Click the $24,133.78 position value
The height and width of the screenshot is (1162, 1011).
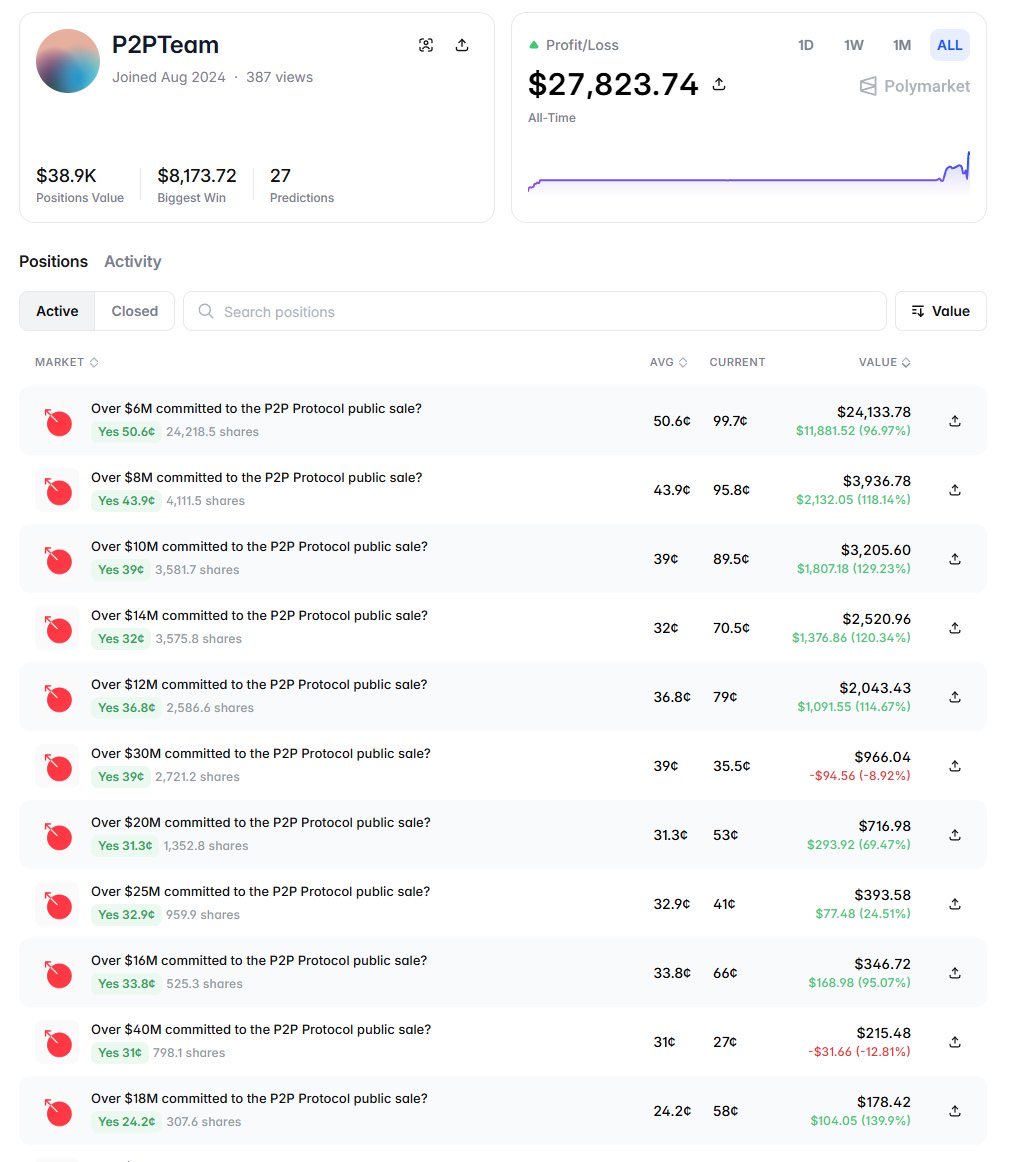pyautogui.click(x=874, y=412)
